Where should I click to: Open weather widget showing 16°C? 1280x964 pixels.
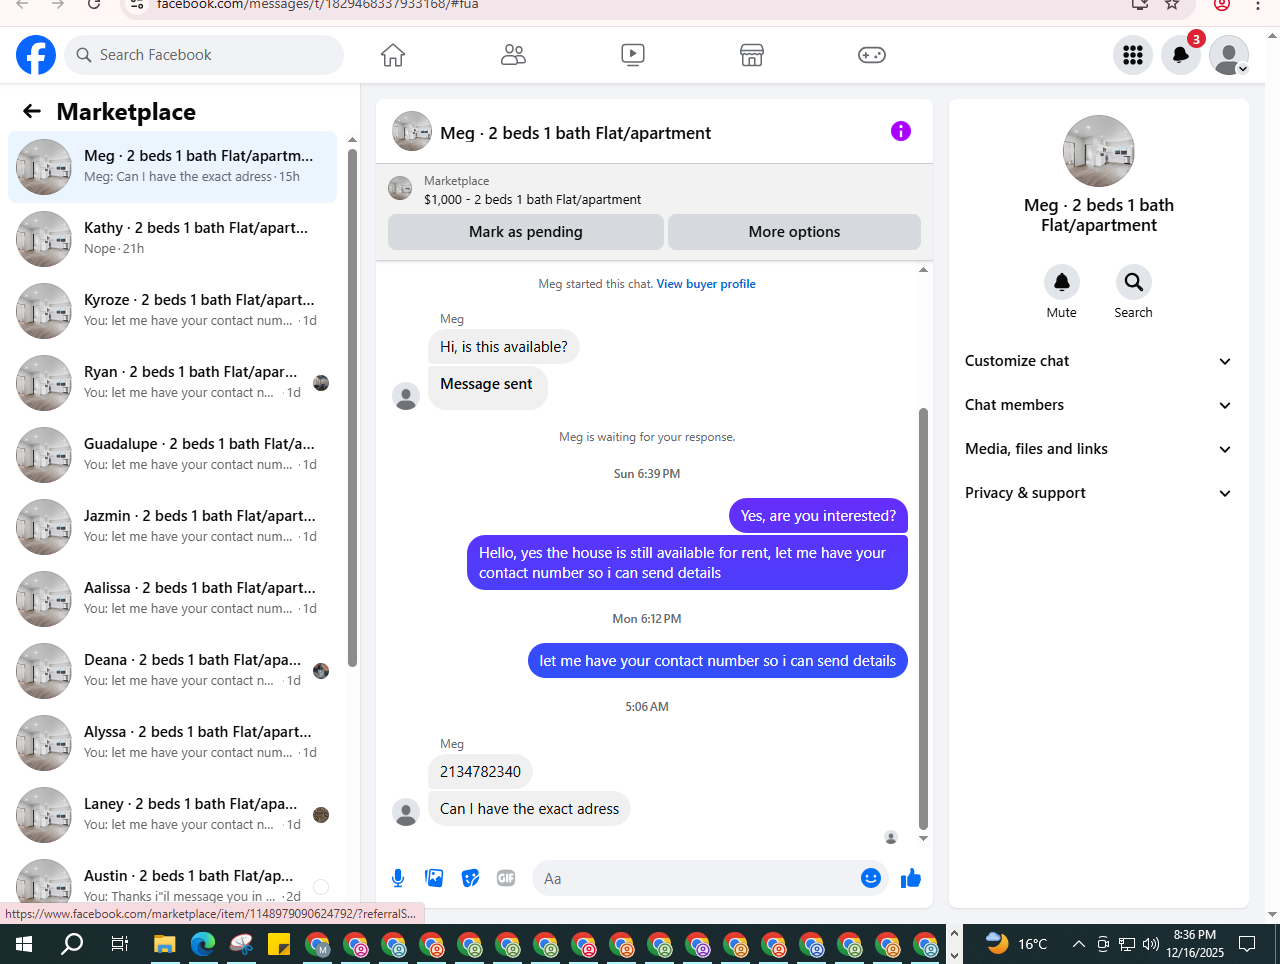[1016, 944]
